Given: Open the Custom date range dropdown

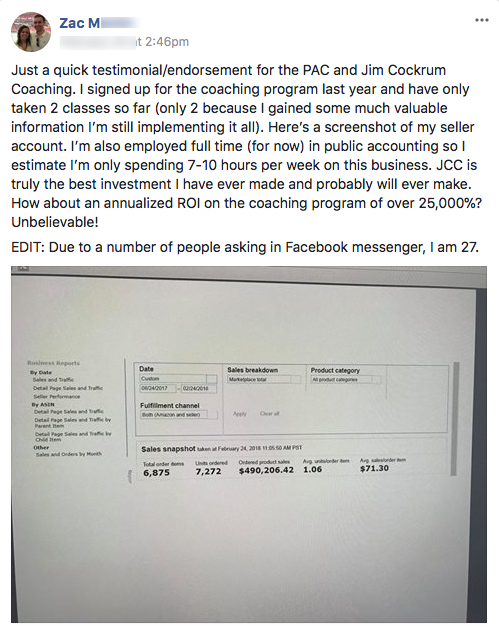Looking at the screenshot, I should (x=178, y=378).
